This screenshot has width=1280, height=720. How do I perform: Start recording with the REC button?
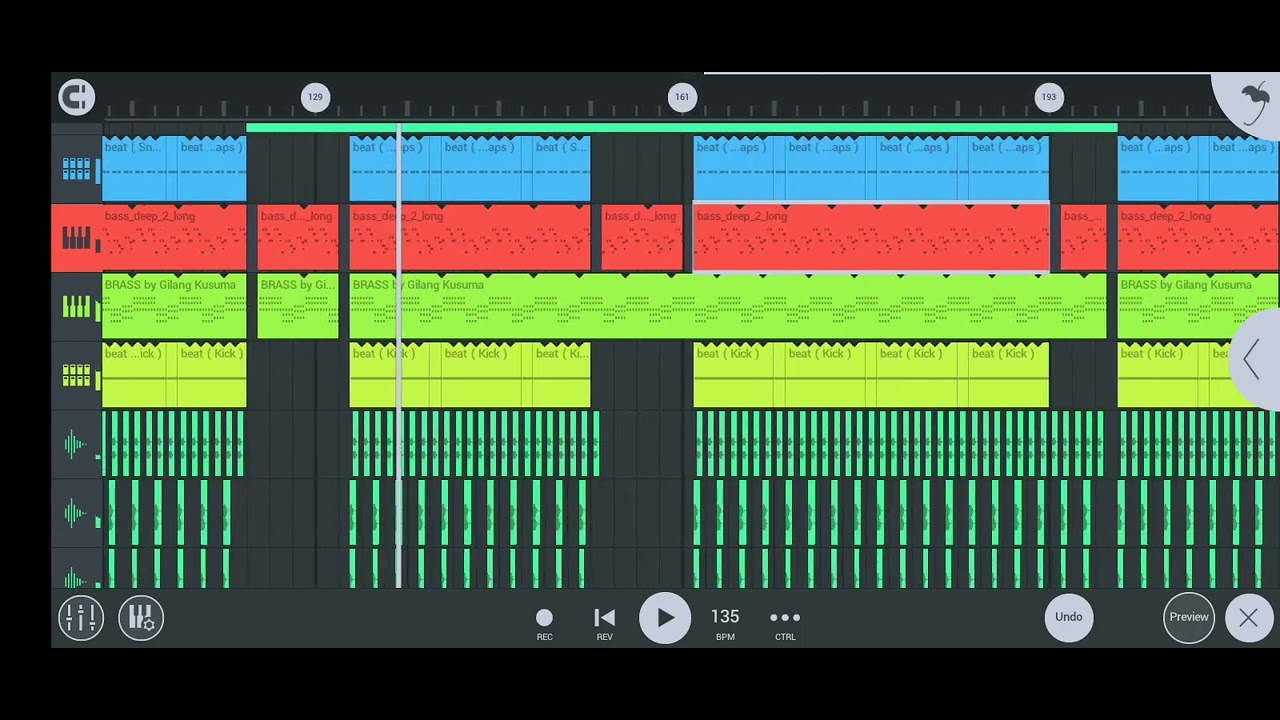tap(544, 624)
